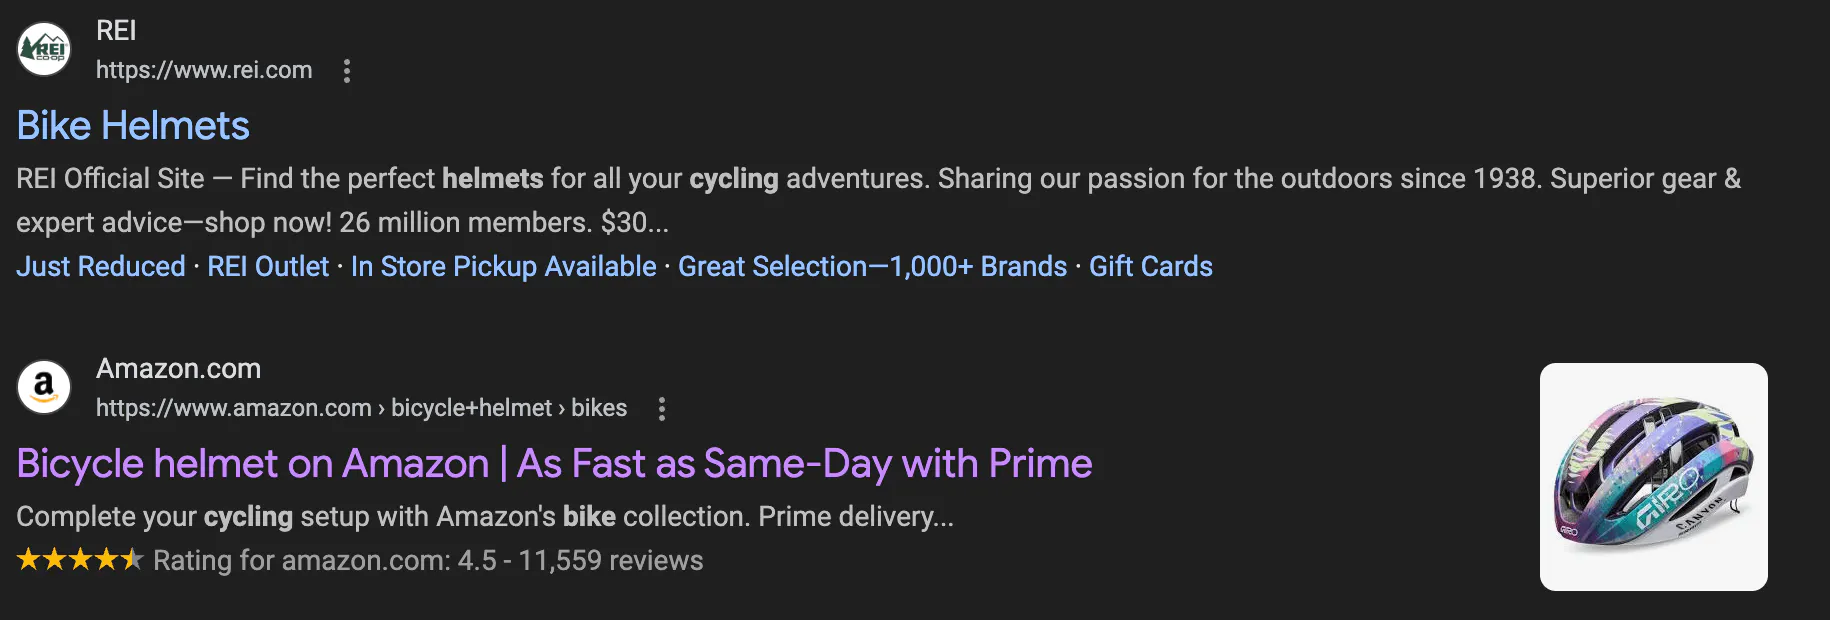Click the Amazon favicon logo

pos(44,387)
